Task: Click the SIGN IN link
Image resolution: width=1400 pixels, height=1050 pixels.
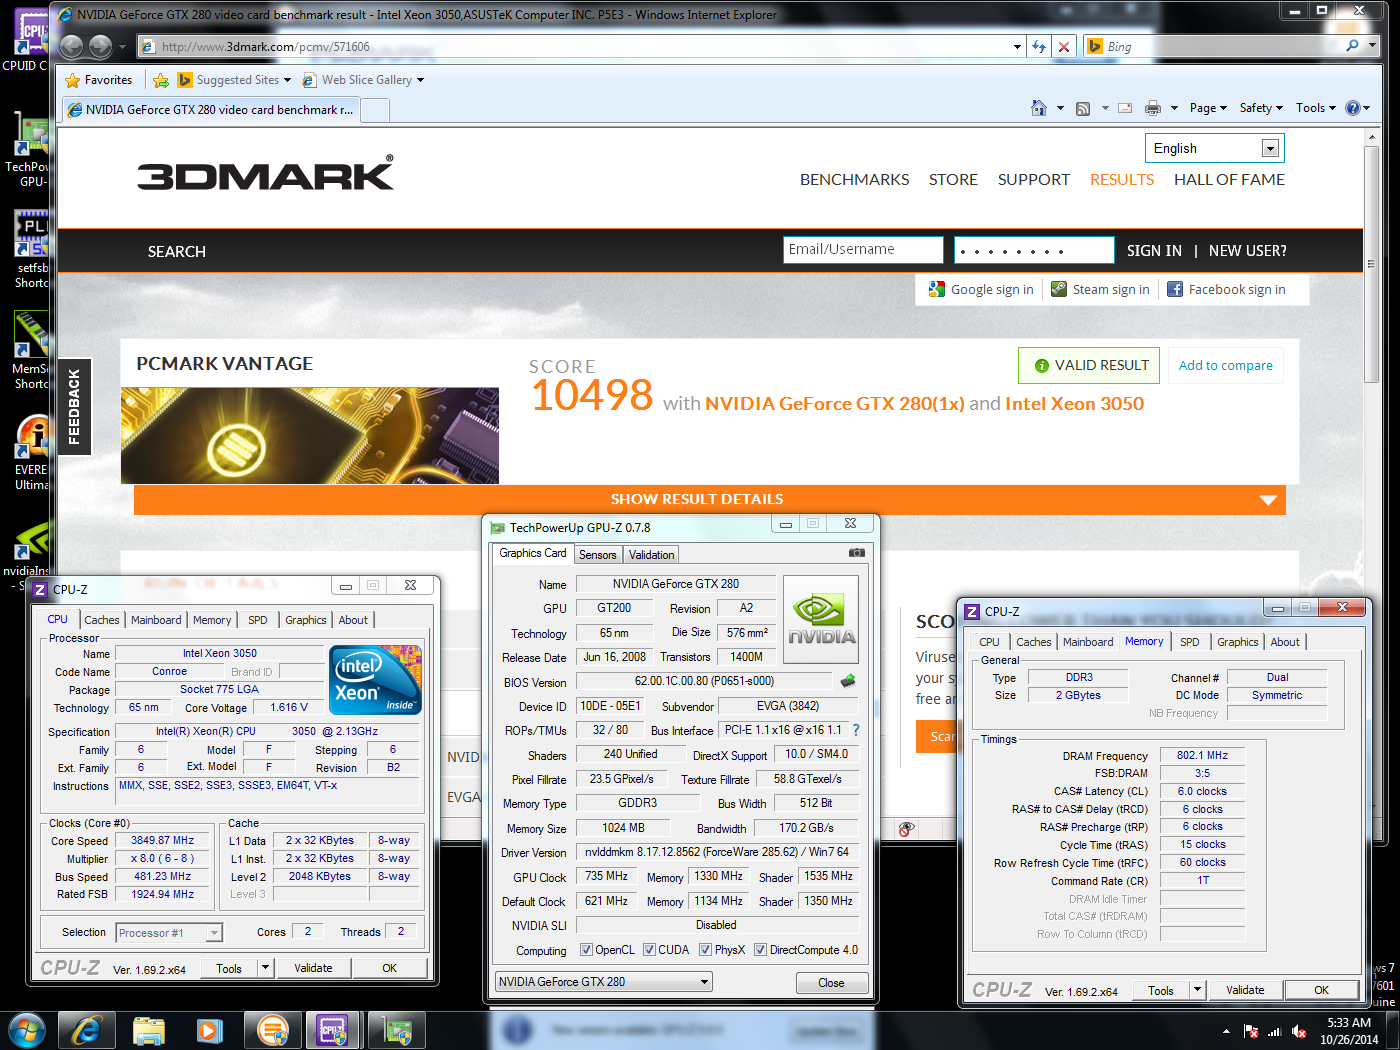Action: click(1154, 251)
